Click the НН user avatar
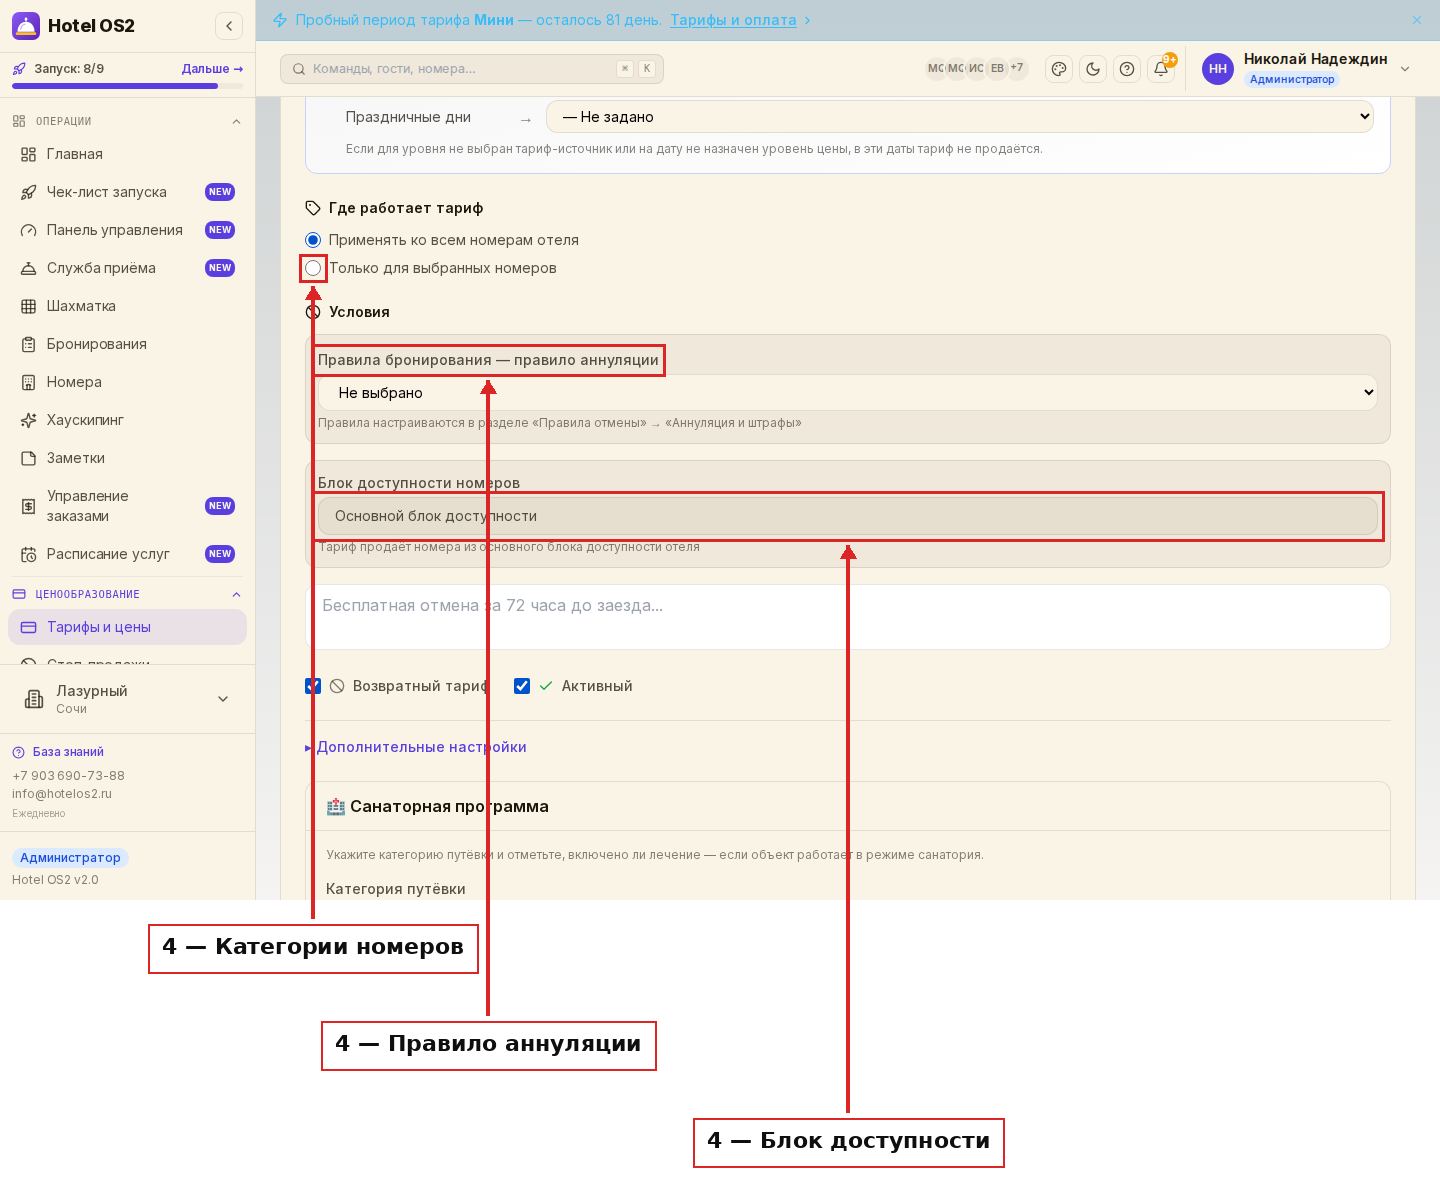This screenshot has height=1191, width=1440. [x=1218, y=69]
